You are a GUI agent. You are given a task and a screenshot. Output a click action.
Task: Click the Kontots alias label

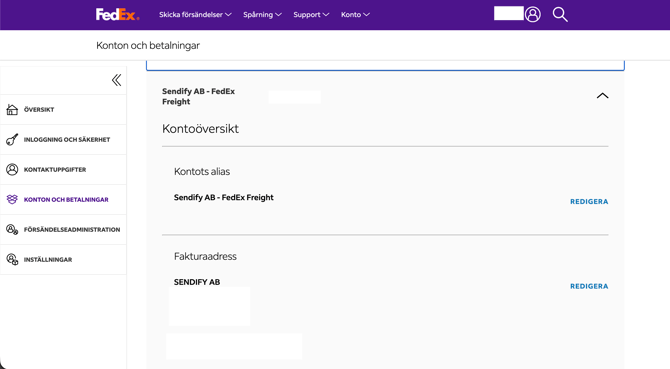[202, 171]
